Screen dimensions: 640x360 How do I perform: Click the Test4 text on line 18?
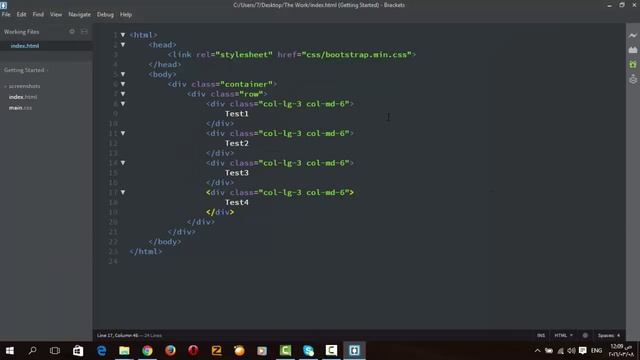pyautogui.click(x=237, y=202)
